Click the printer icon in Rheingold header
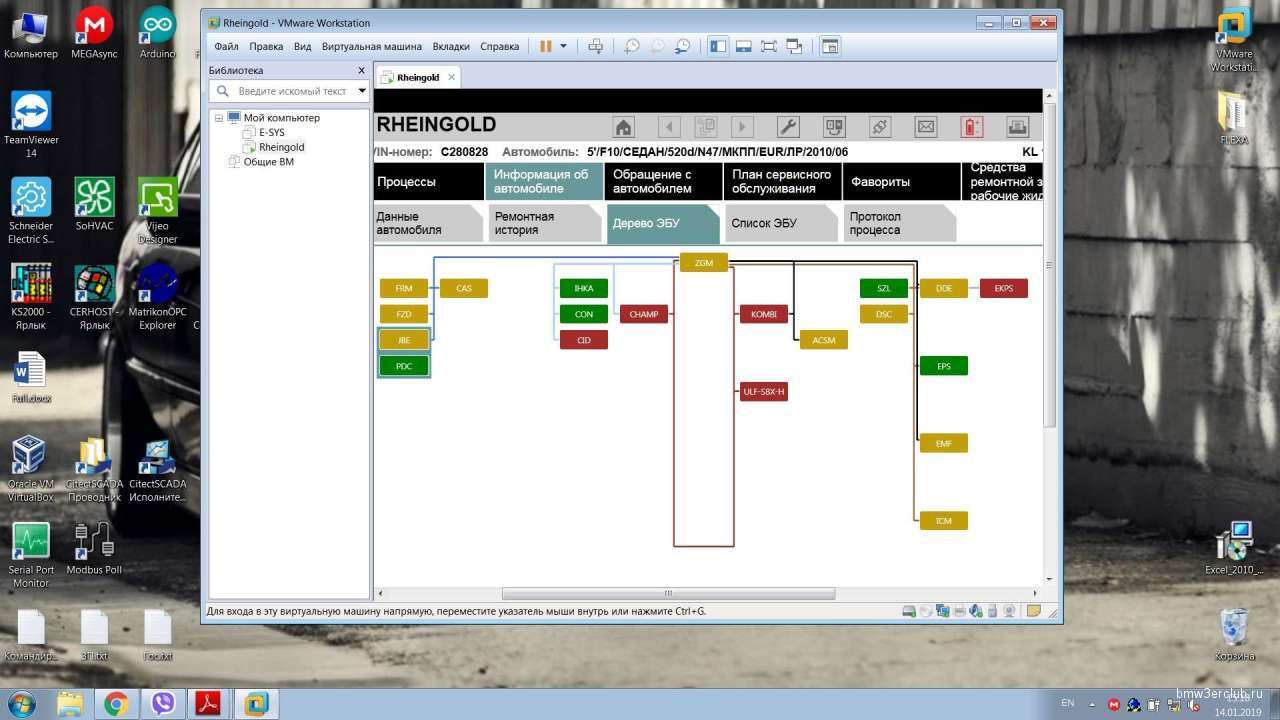This screenshot has width=1280, height=720. [1018, 127]
